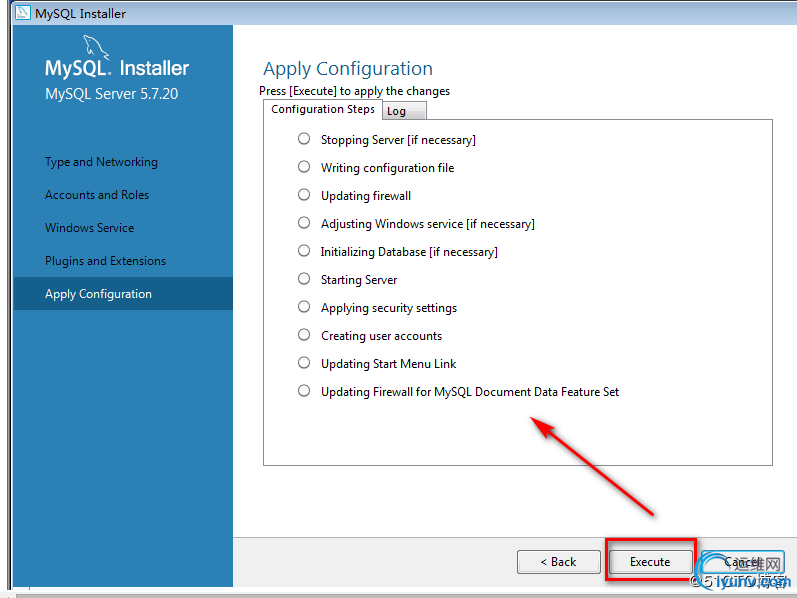The height and width of the screenshot is (598, 797).
Task: Go to Type and Networking step
Action: 101,162
